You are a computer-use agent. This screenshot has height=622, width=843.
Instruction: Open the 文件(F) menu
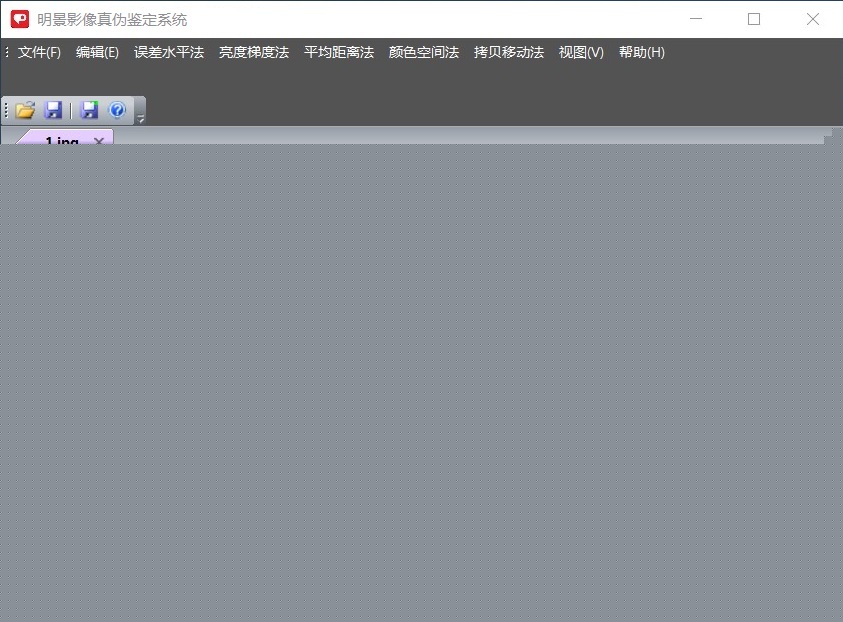[x=39, y=52]
